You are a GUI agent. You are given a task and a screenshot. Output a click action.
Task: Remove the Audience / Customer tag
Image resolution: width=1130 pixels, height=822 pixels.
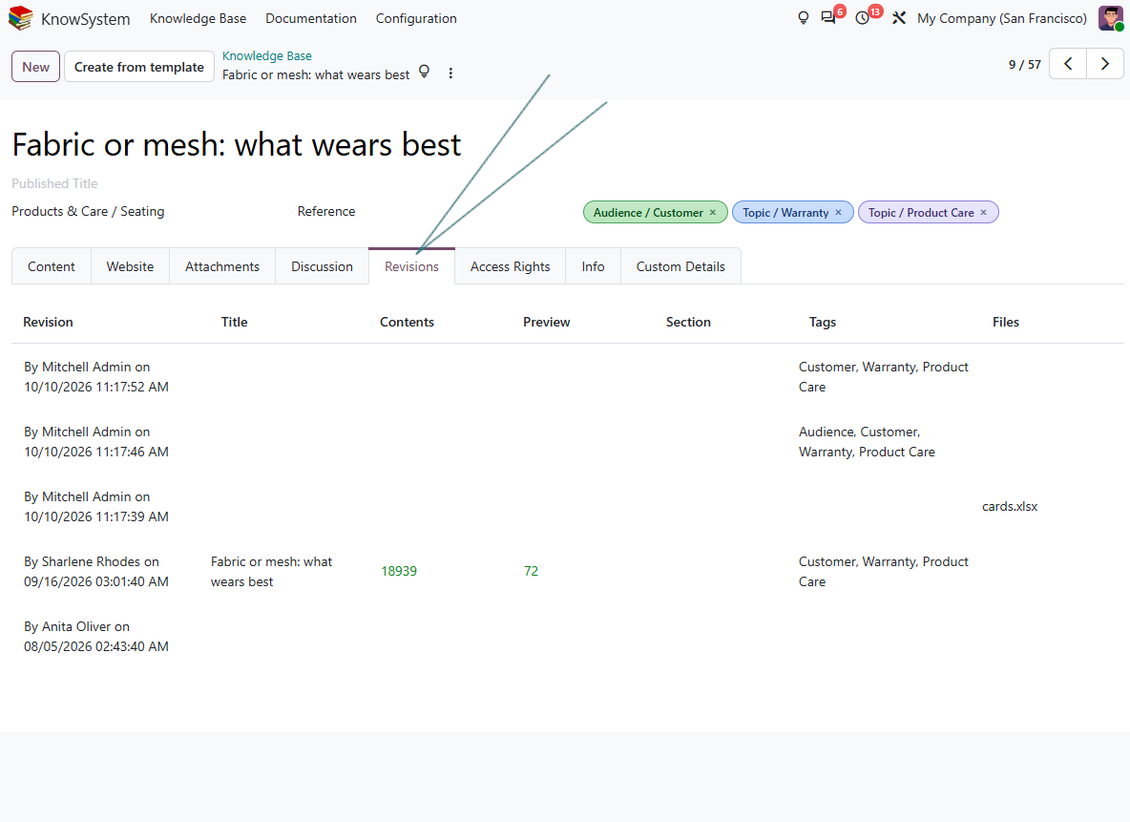713,213
